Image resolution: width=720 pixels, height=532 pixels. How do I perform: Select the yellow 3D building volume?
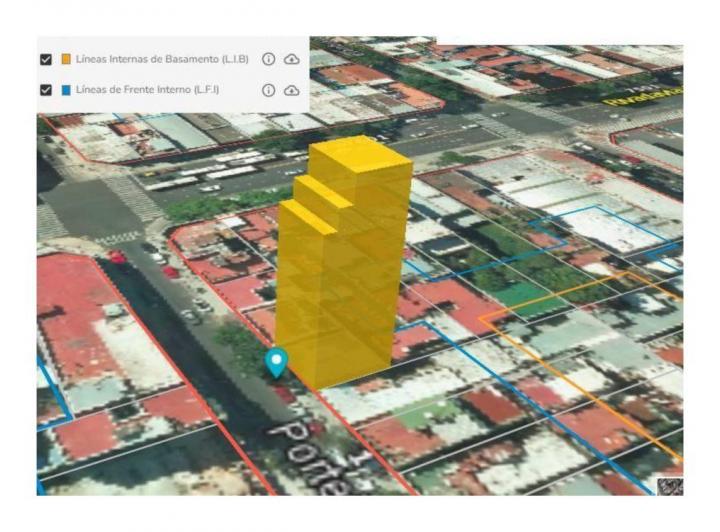click(342, 262)
